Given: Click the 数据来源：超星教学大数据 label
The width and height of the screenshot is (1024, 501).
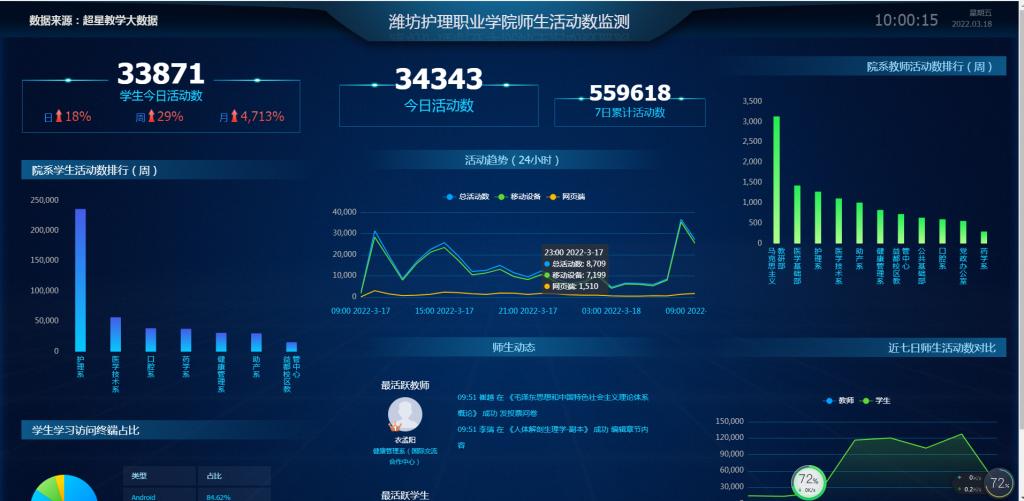Looking at the screenshot, I should tap(93, 20).
